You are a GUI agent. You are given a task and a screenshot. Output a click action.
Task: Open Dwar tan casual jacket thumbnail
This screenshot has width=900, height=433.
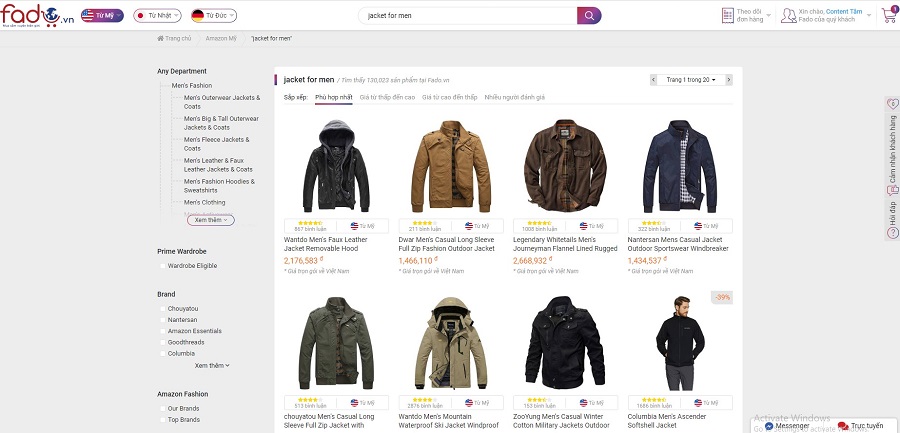[x=451, y=166]
